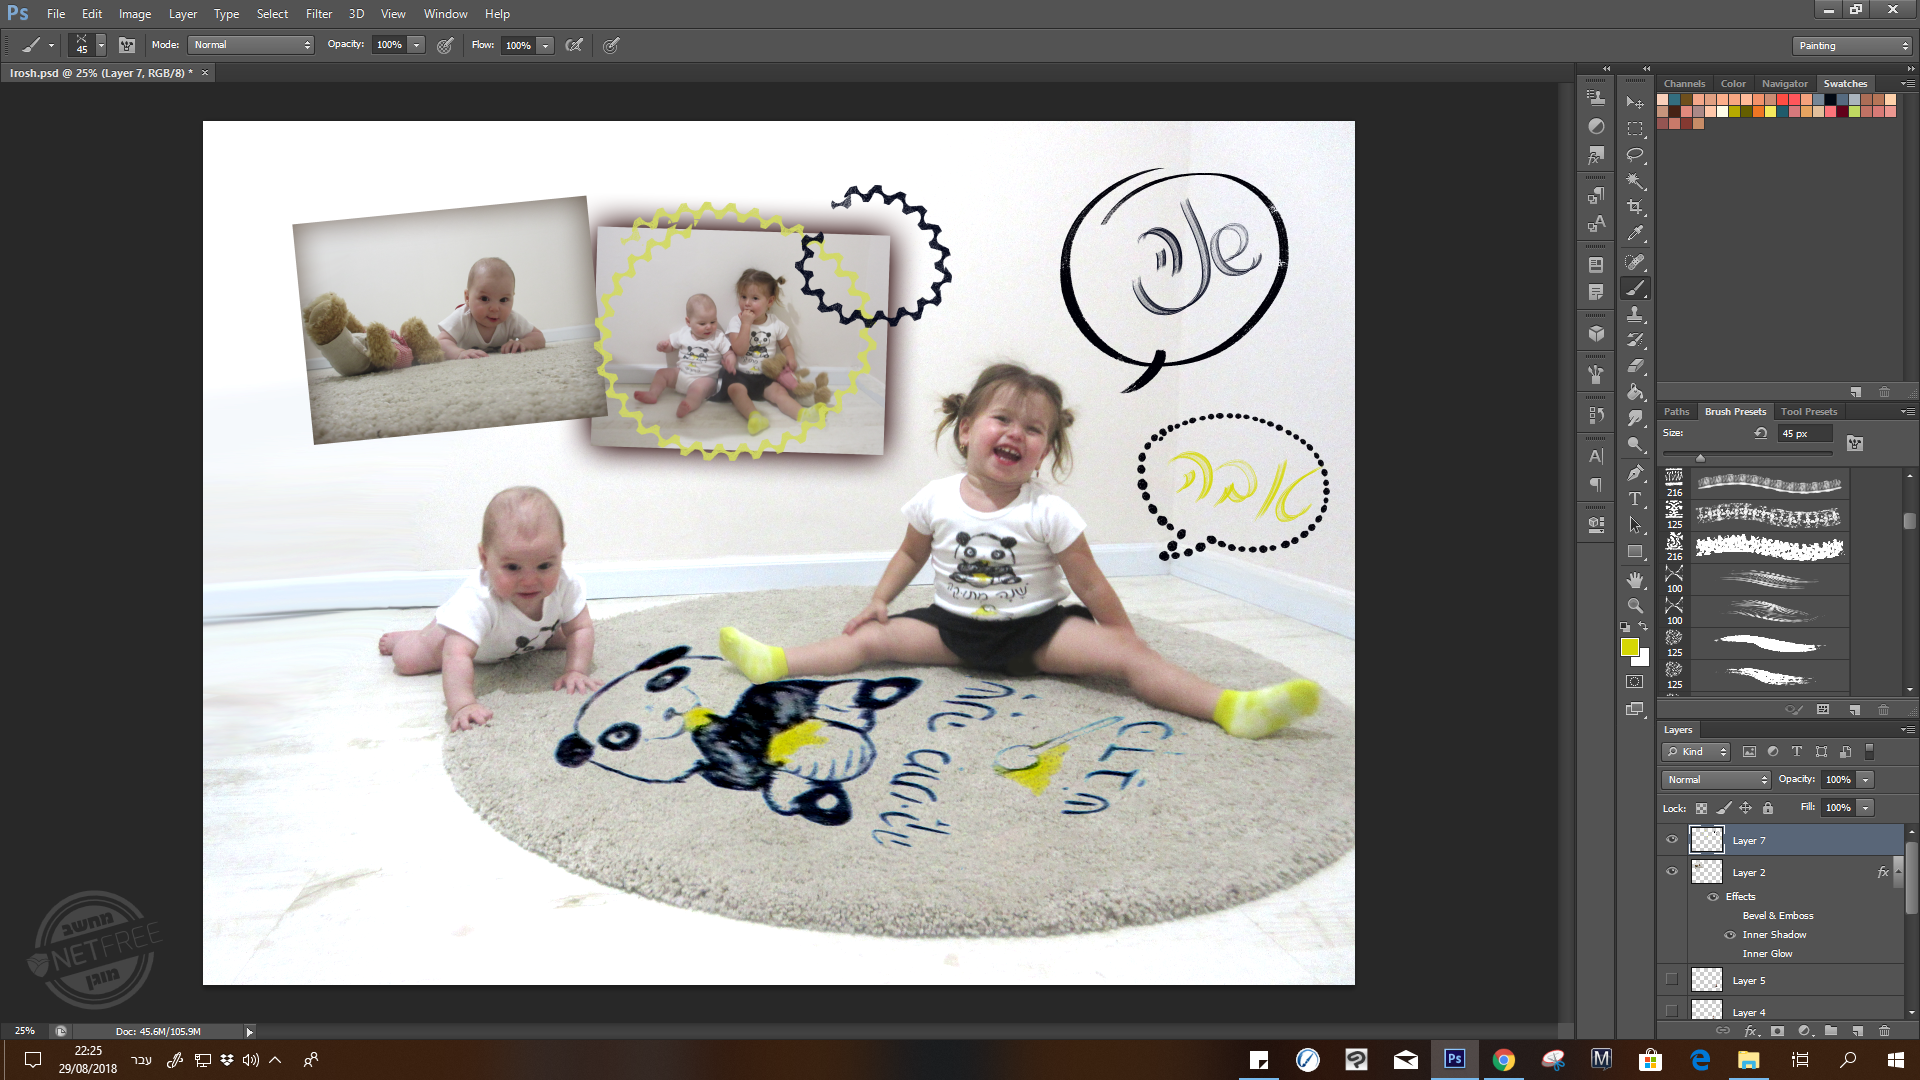Select the Move tool
Viewport: 1920px width, 1080px height.
(1635, 102)
